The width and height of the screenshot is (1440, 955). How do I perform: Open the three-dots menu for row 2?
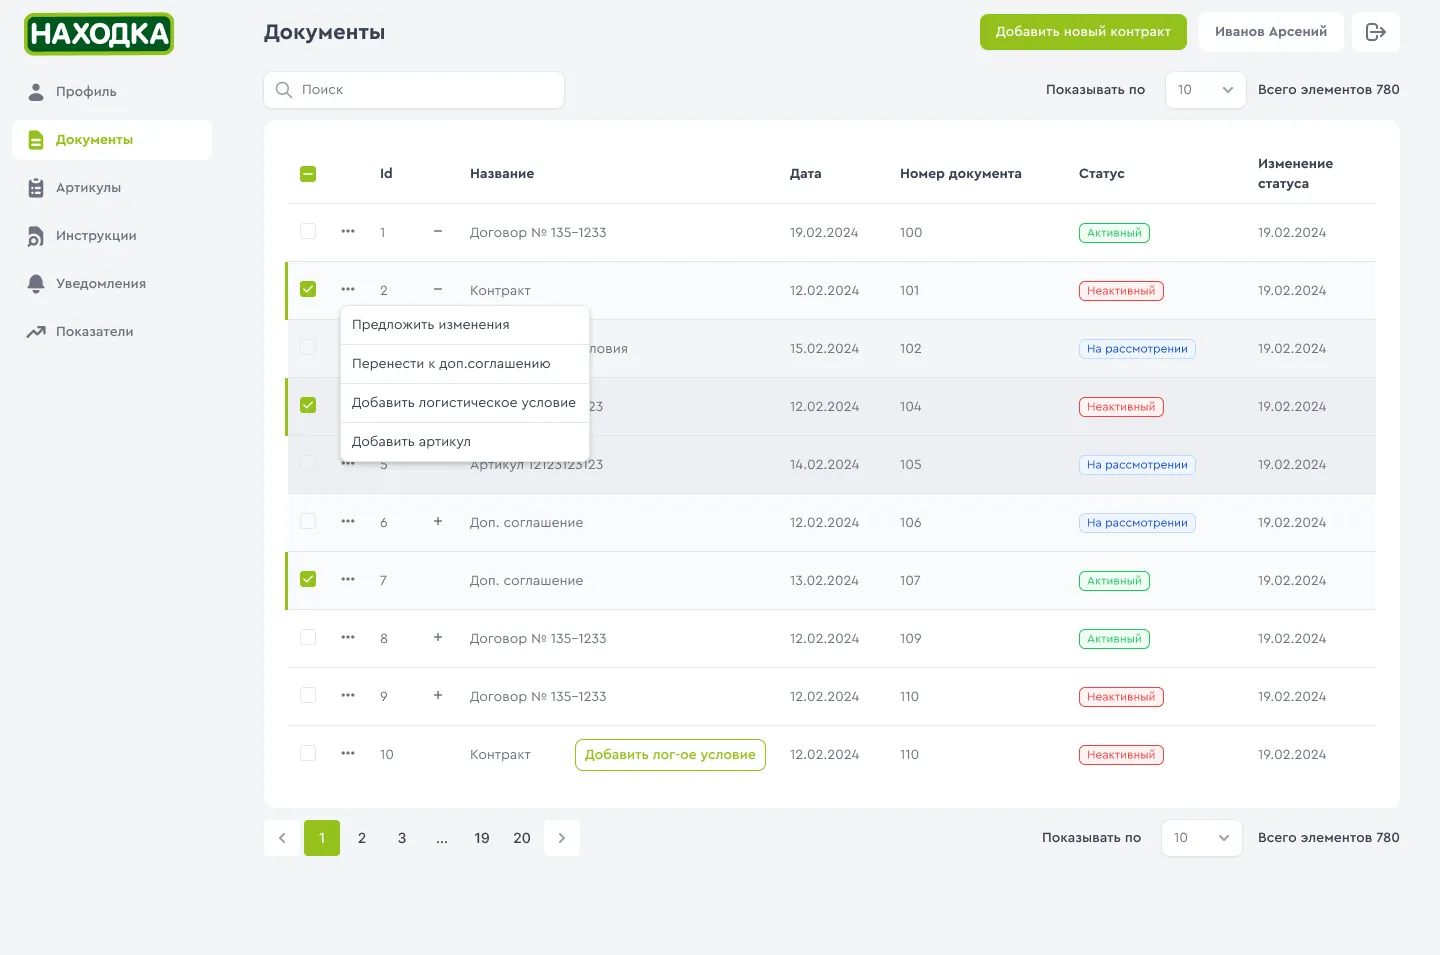(x=348, y=290)
